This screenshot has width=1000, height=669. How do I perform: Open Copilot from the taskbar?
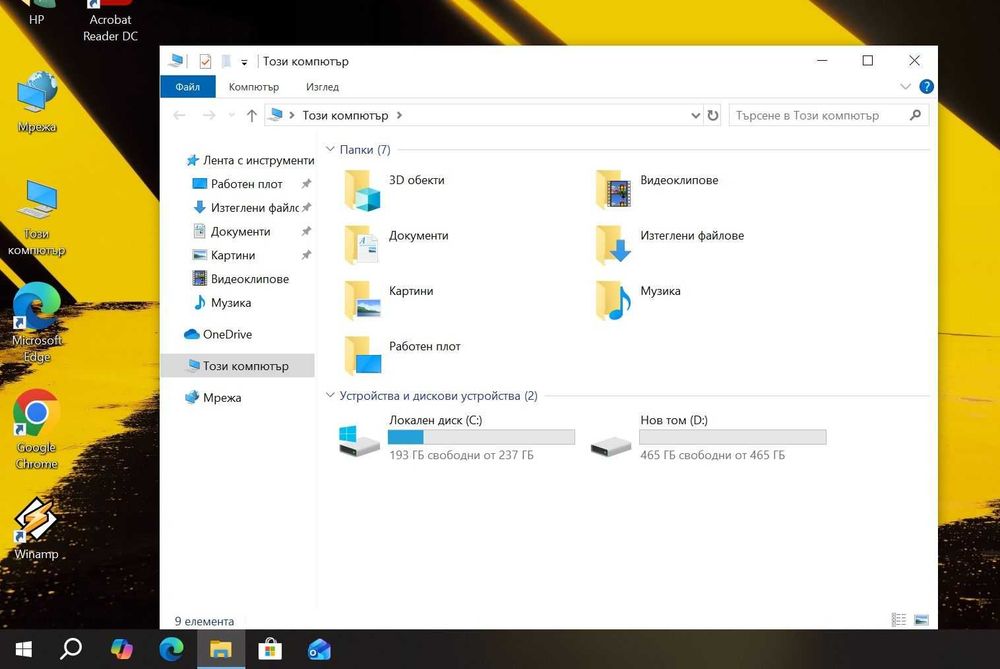[x=121, y=649]
